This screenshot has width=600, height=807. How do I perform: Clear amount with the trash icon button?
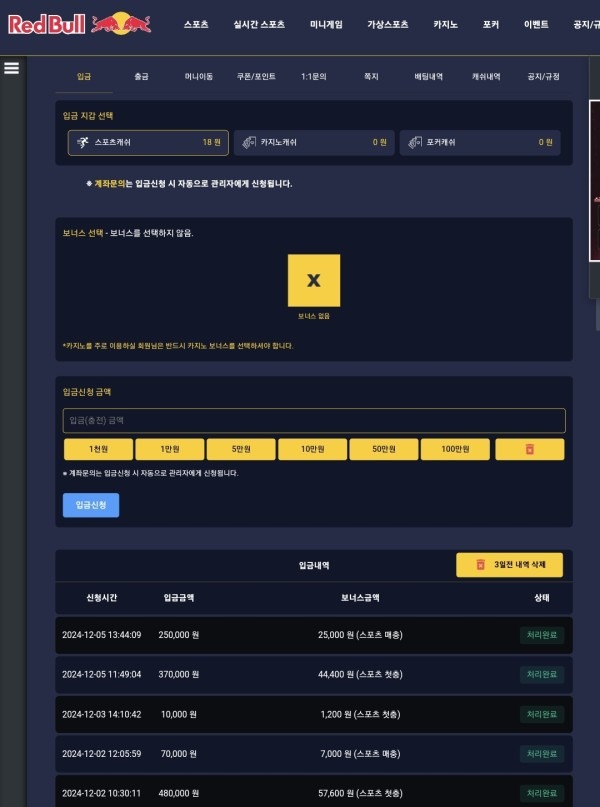(529, 450)
